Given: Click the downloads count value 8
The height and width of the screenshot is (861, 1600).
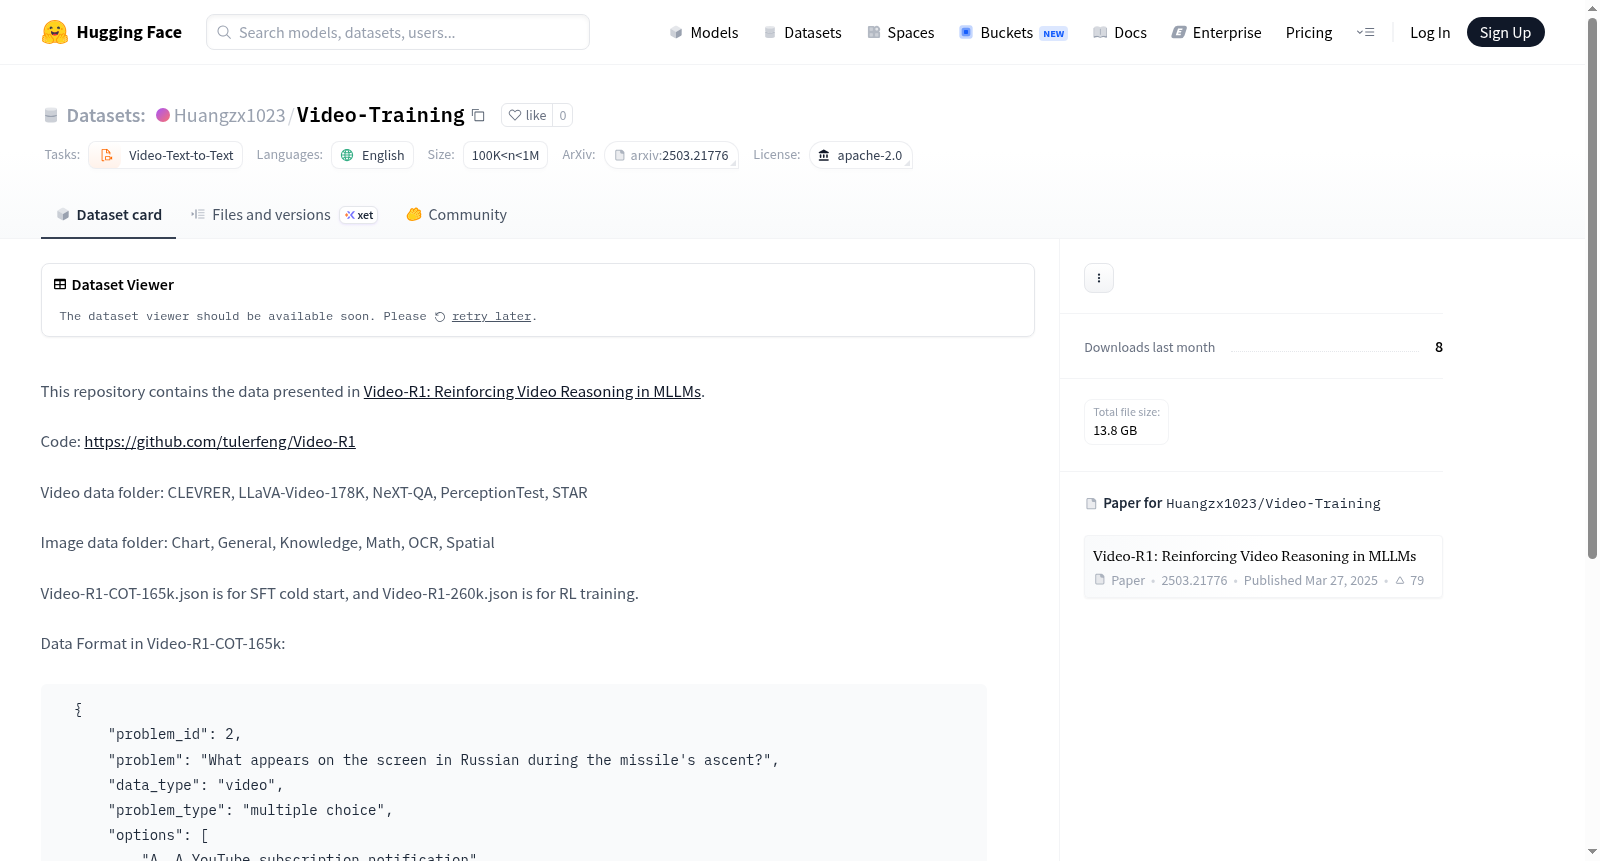Looking at the screenshot, I should tap(1439, 347).
